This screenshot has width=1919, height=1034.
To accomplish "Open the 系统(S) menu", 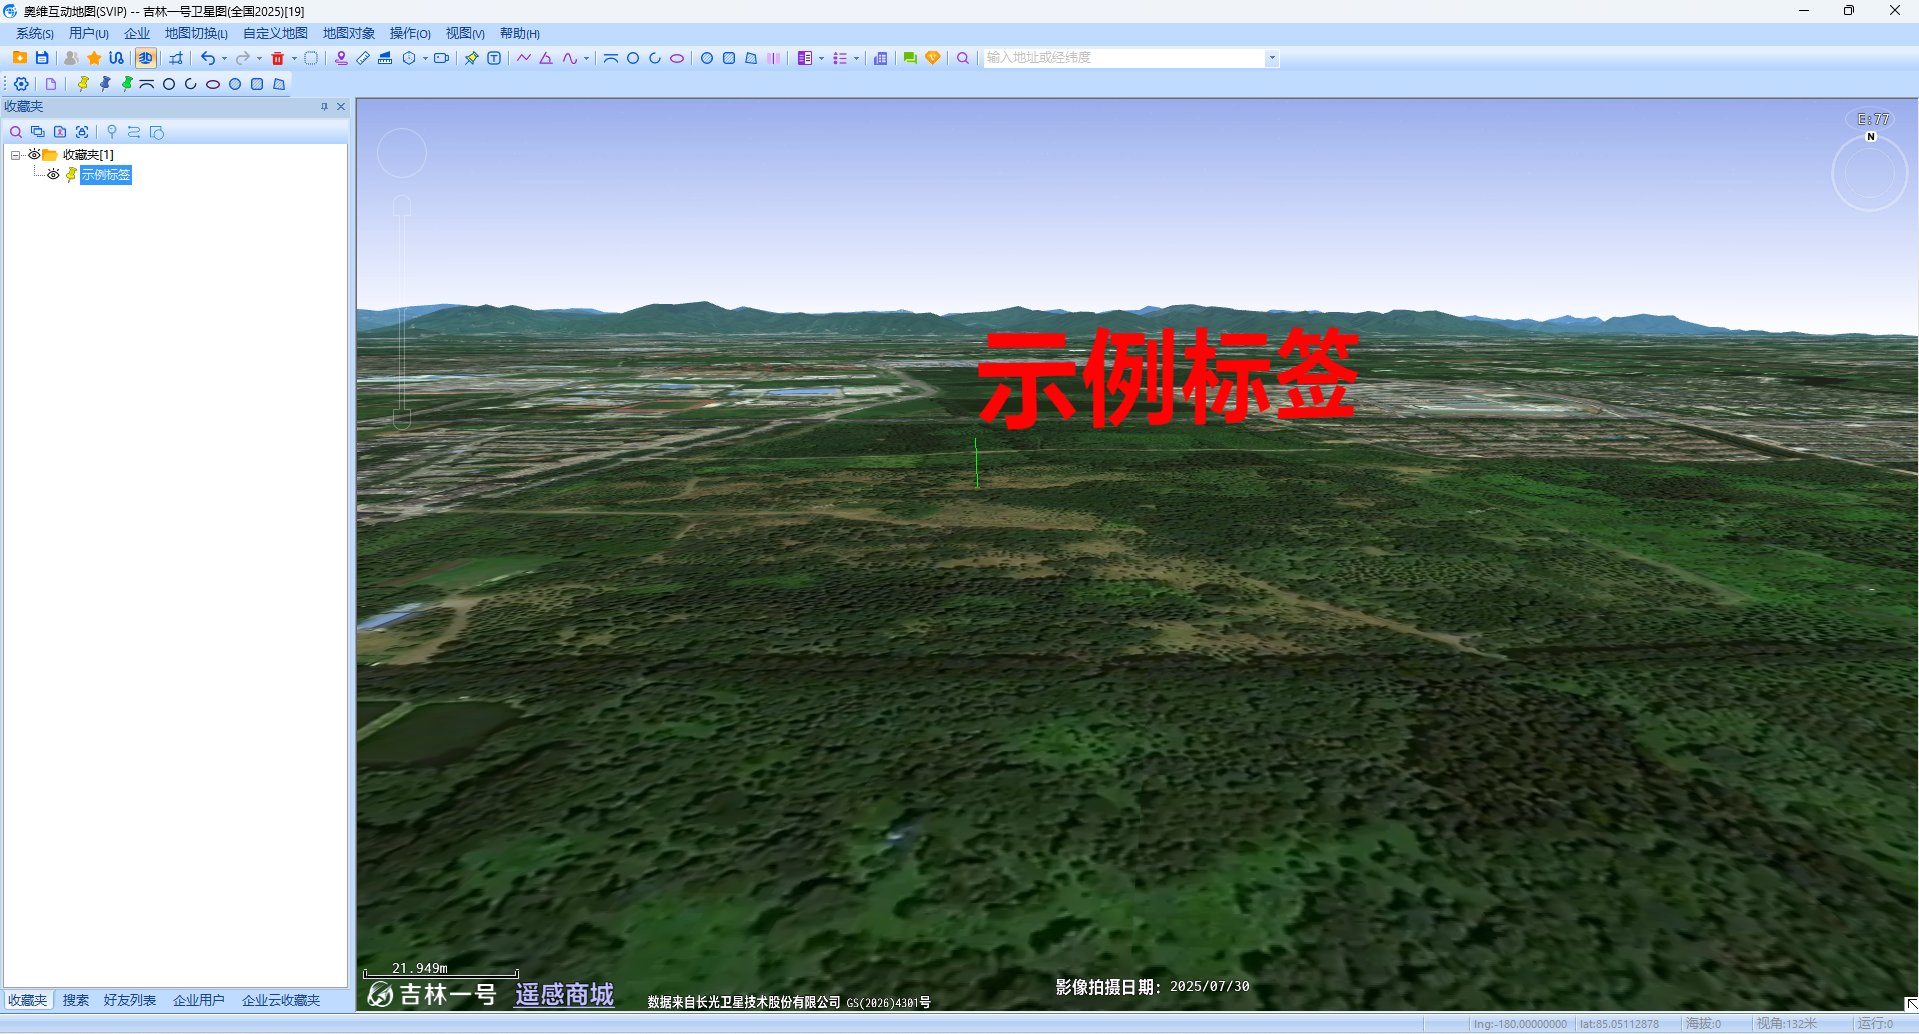I will 35,34.
